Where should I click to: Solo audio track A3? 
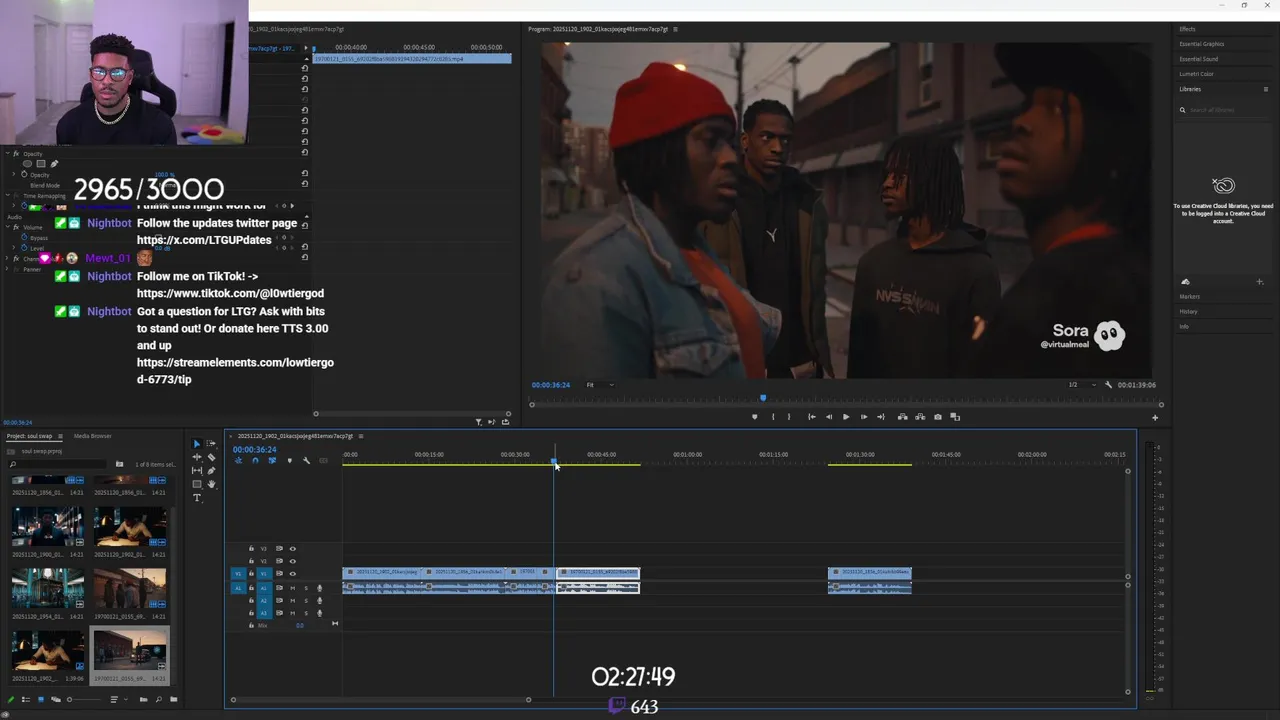click(306, 613)
